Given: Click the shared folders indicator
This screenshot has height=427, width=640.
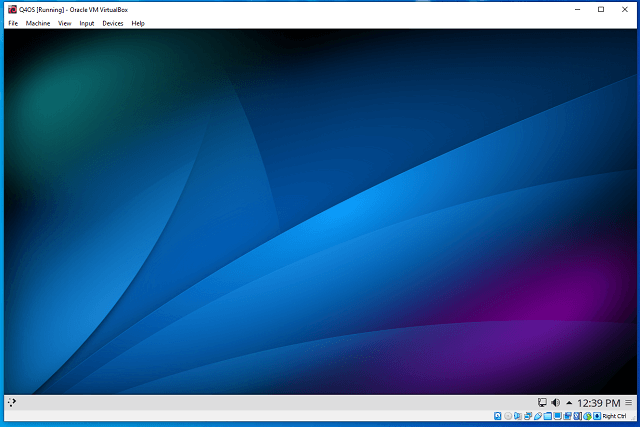Looking at the screenshot, I should point(549,416).
